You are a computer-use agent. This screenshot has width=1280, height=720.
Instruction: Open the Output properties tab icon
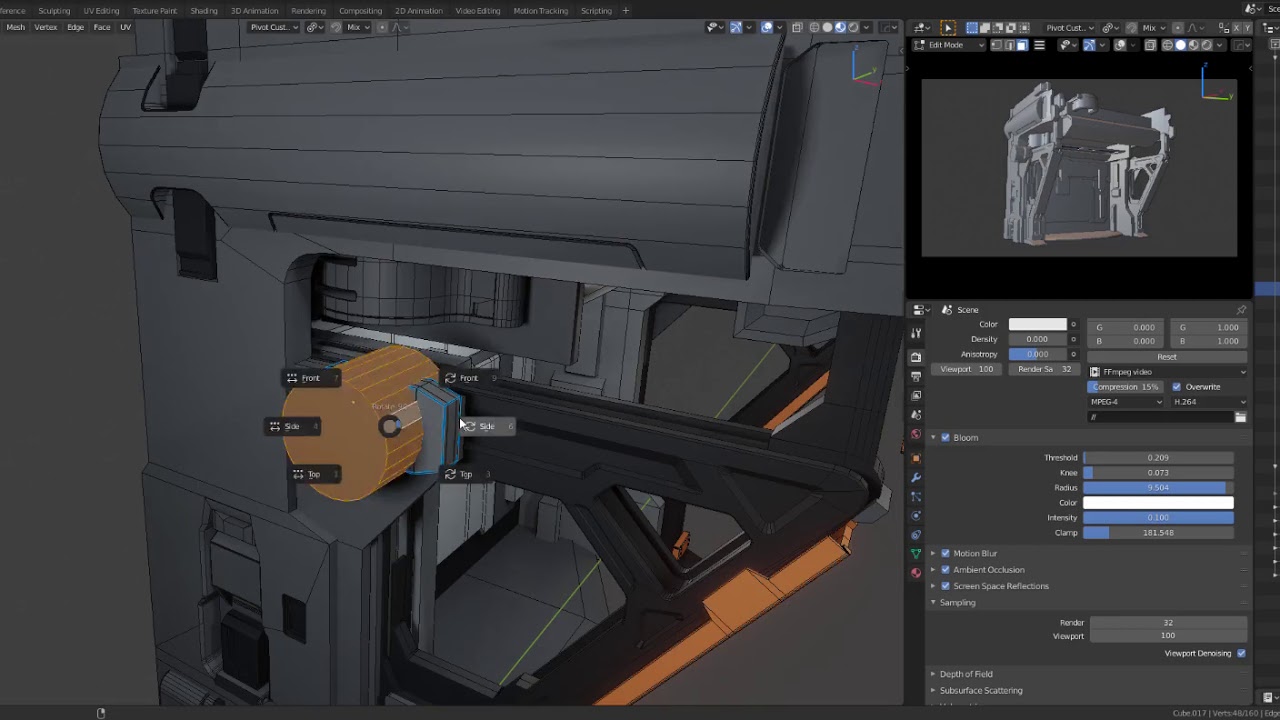(x=915, y=376)
